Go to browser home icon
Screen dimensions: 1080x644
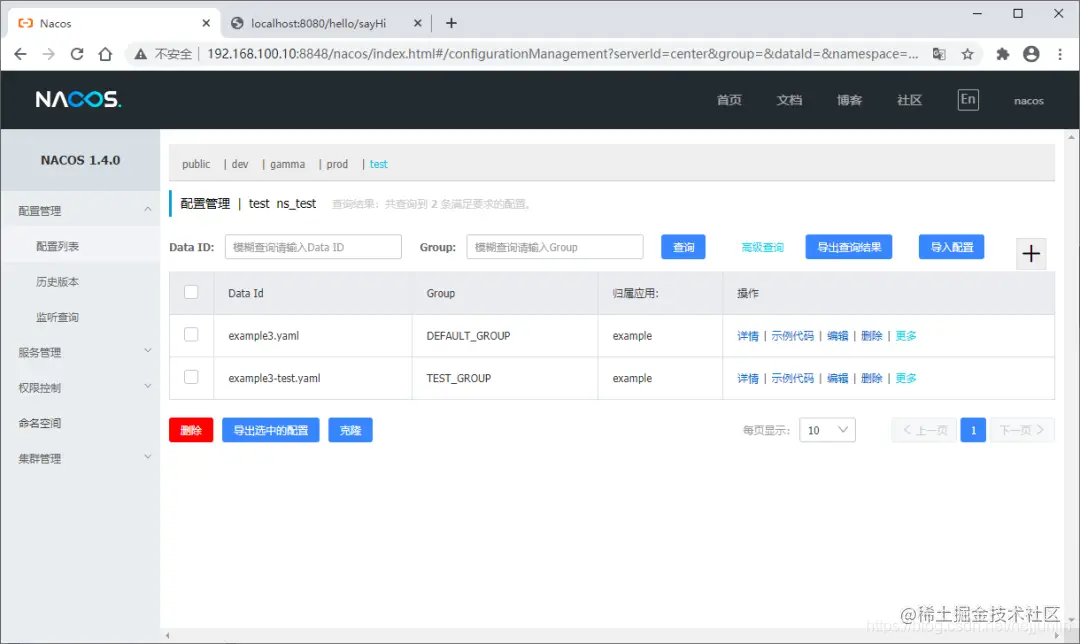coord(105,54)
